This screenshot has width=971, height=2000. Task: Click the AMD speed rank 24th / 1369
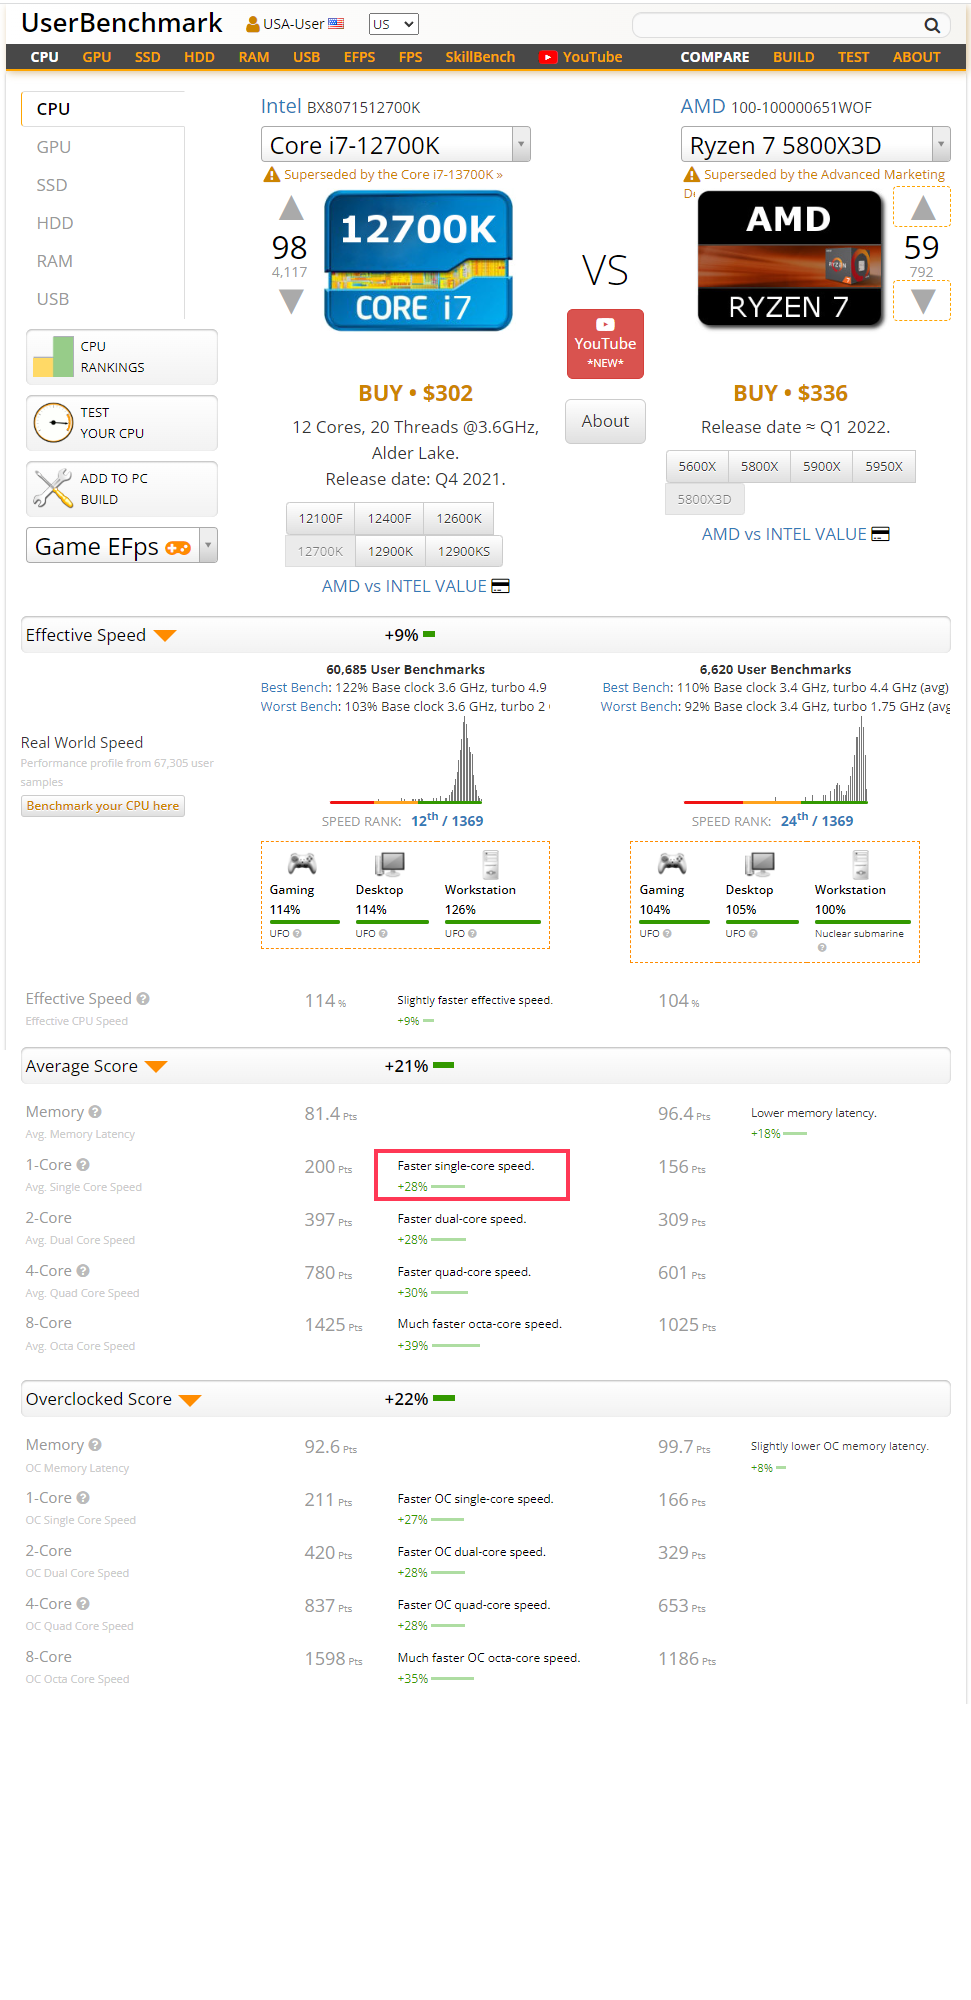click(817, 820)
